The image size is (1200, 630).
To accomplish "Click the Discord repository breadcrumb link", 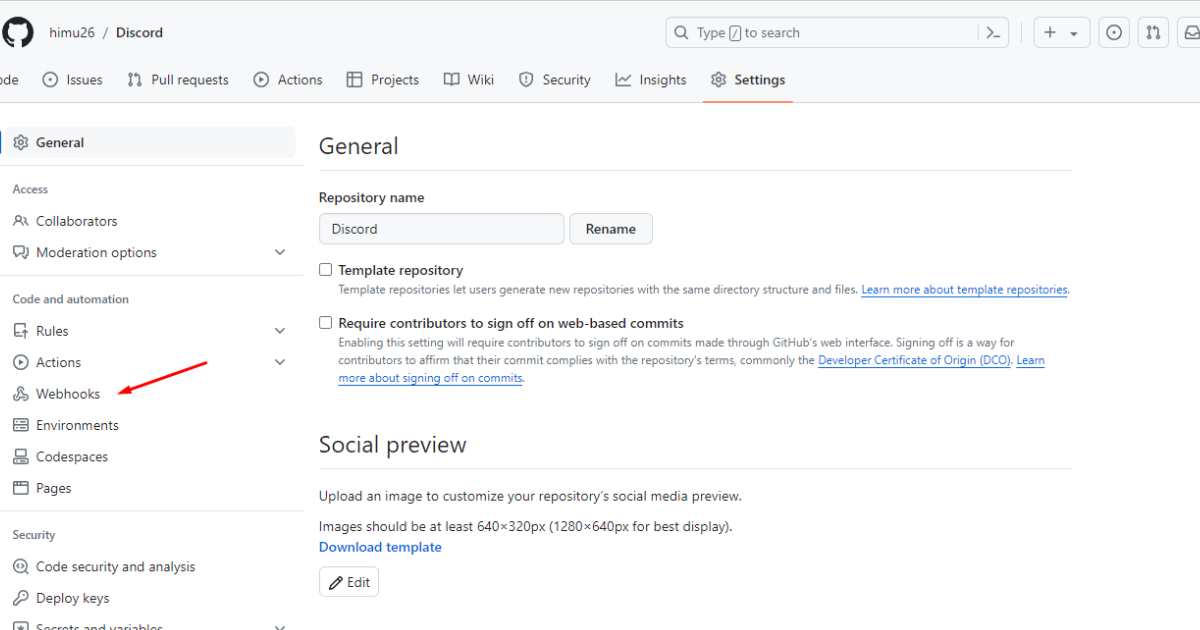I will coord(139,33).
